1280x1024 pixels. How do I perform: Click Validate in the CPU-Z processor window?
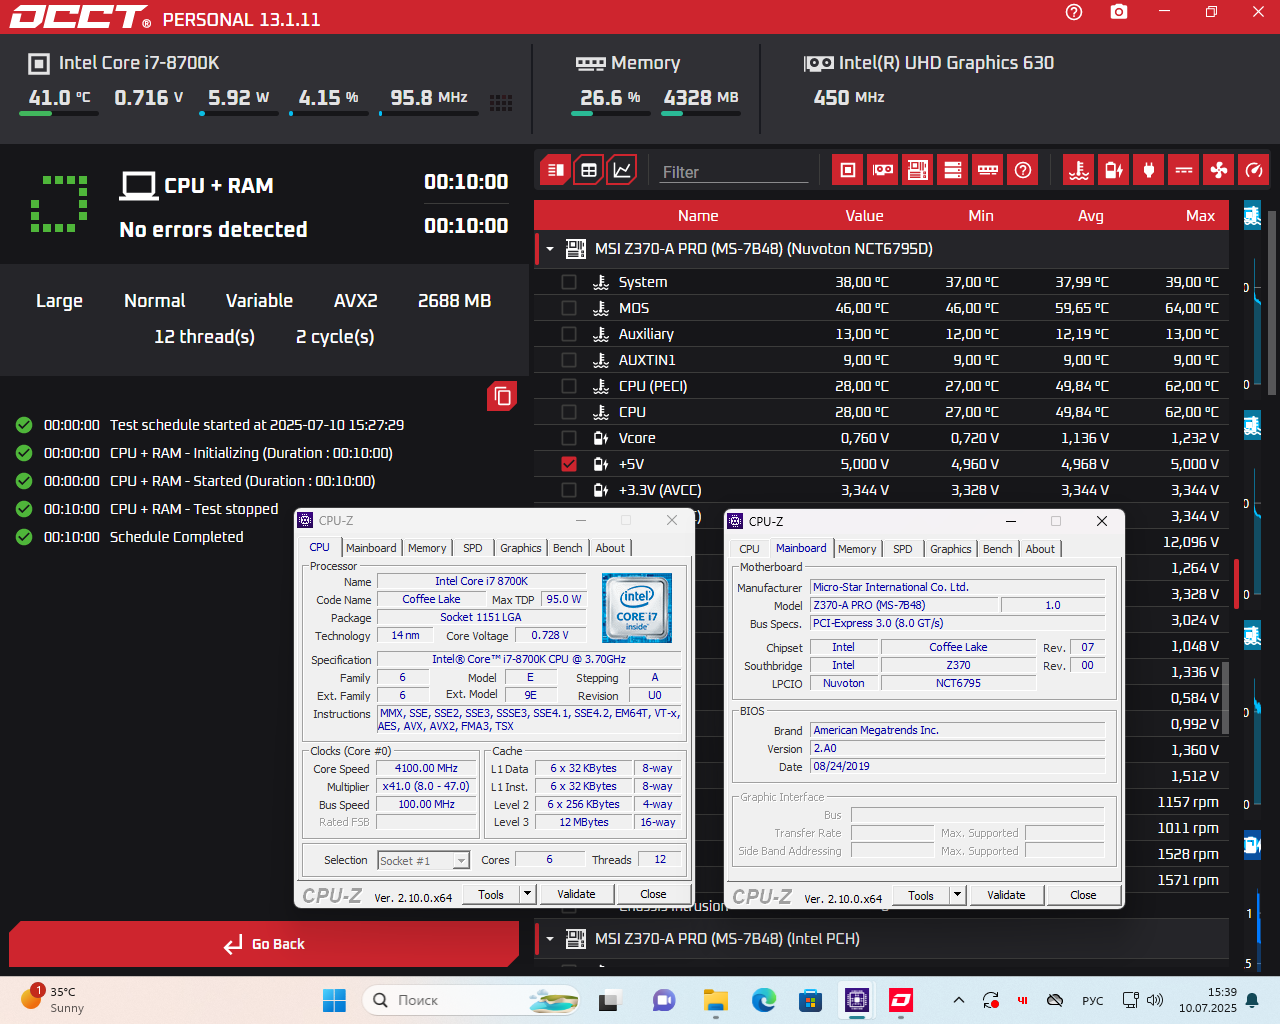point(576,894)
